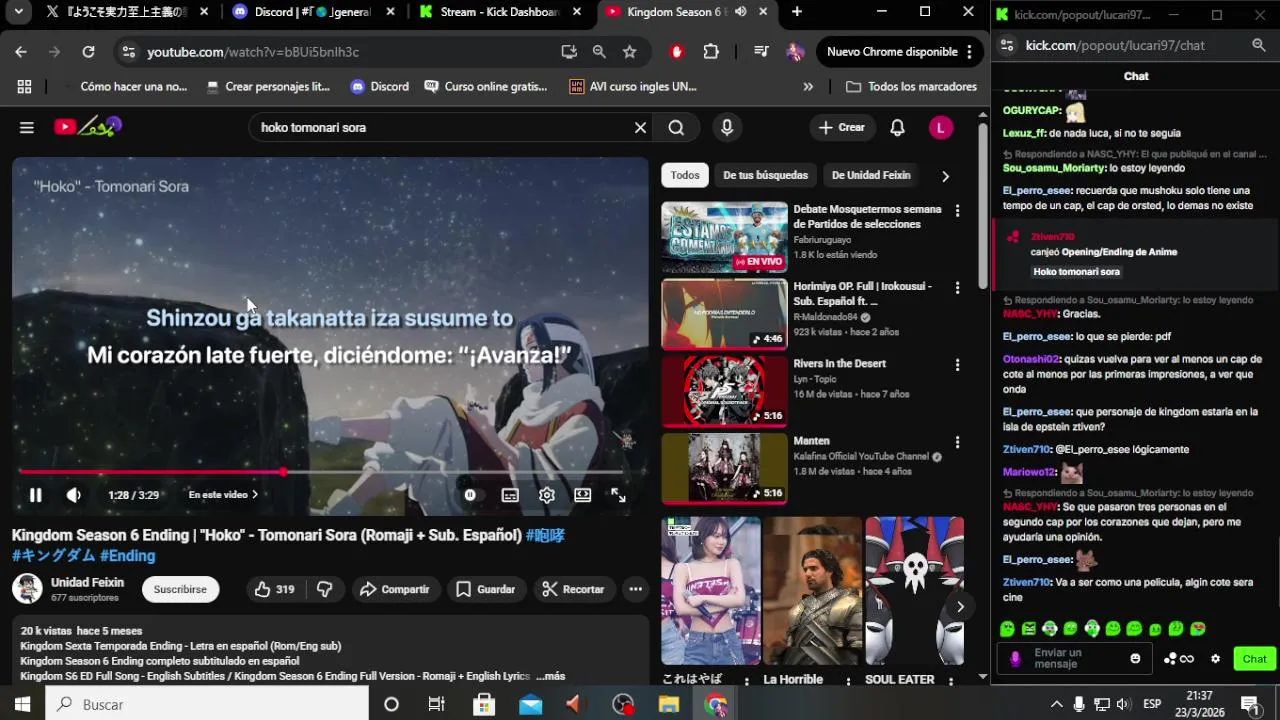
Task: Click the Compartir share button
Action: (x=395, y=589)
